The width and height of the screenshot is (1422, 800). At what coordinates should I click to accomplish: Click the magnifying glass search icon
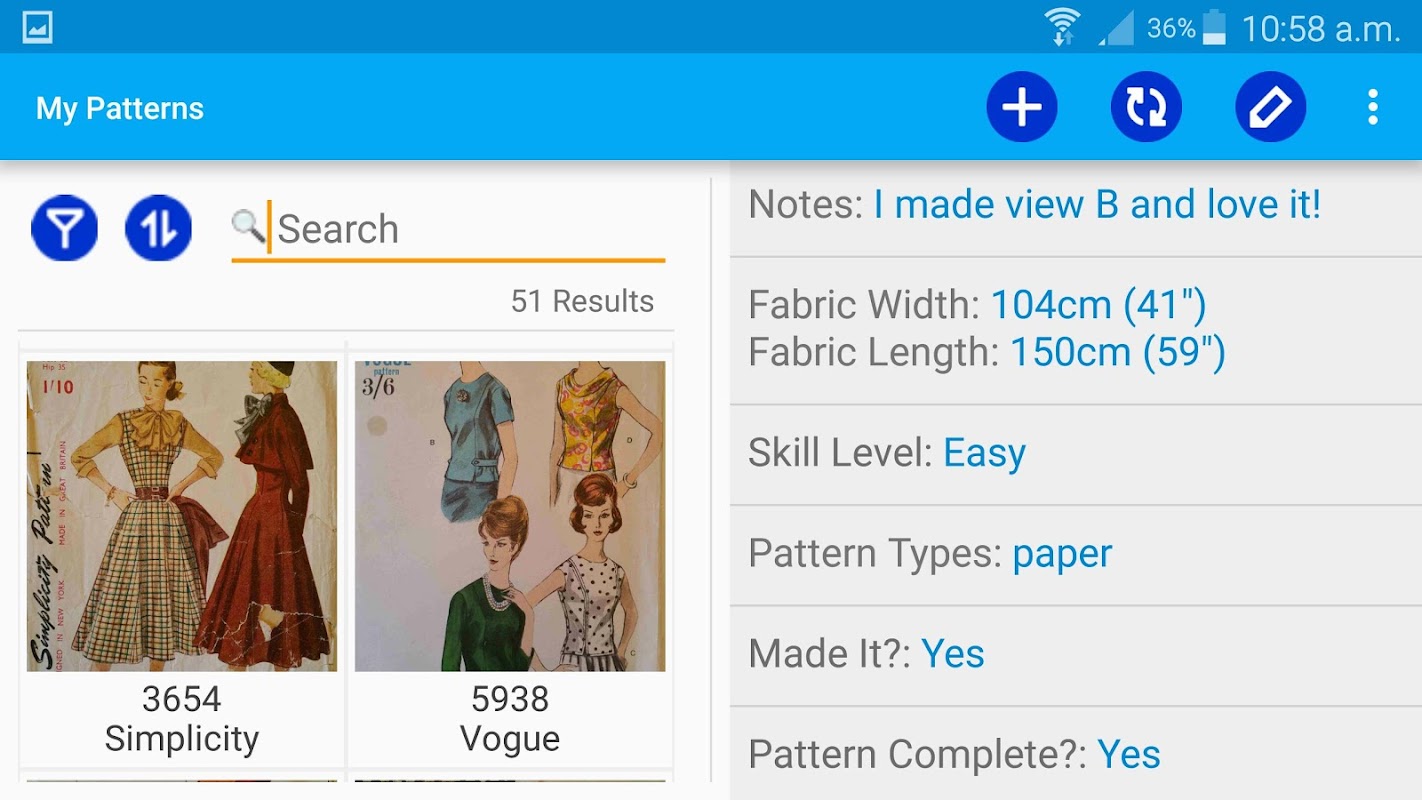pyautogui.click(x=248, y=226)
